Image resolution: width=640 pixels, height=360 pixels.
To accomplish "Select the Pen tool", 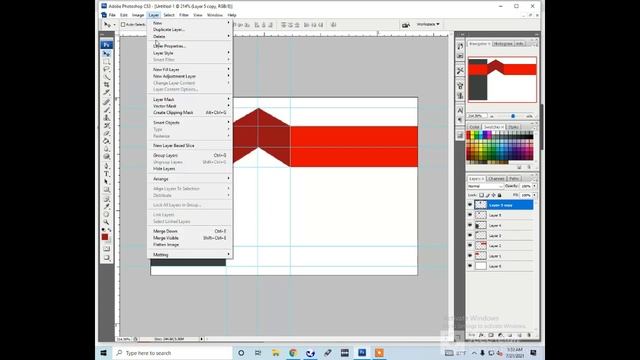I will (107, 166).
